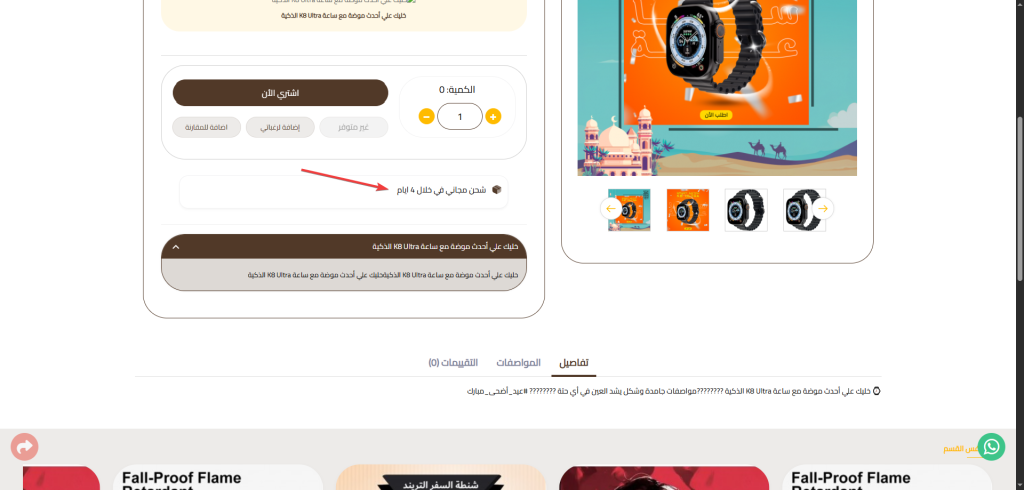Click the اشتري الأن buy button
This screenshot has width=1024, height=490.
pyautogui.click(x=280, y=93)
